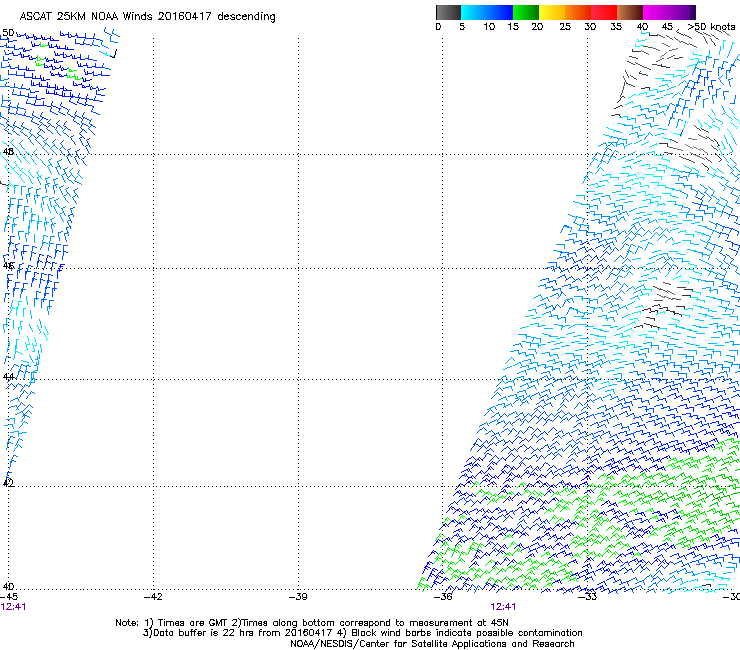The height and width of the screenshot is (650, 740).
Task: Click the '50' latitude label on left axis
Action: [x=8, y=33]
